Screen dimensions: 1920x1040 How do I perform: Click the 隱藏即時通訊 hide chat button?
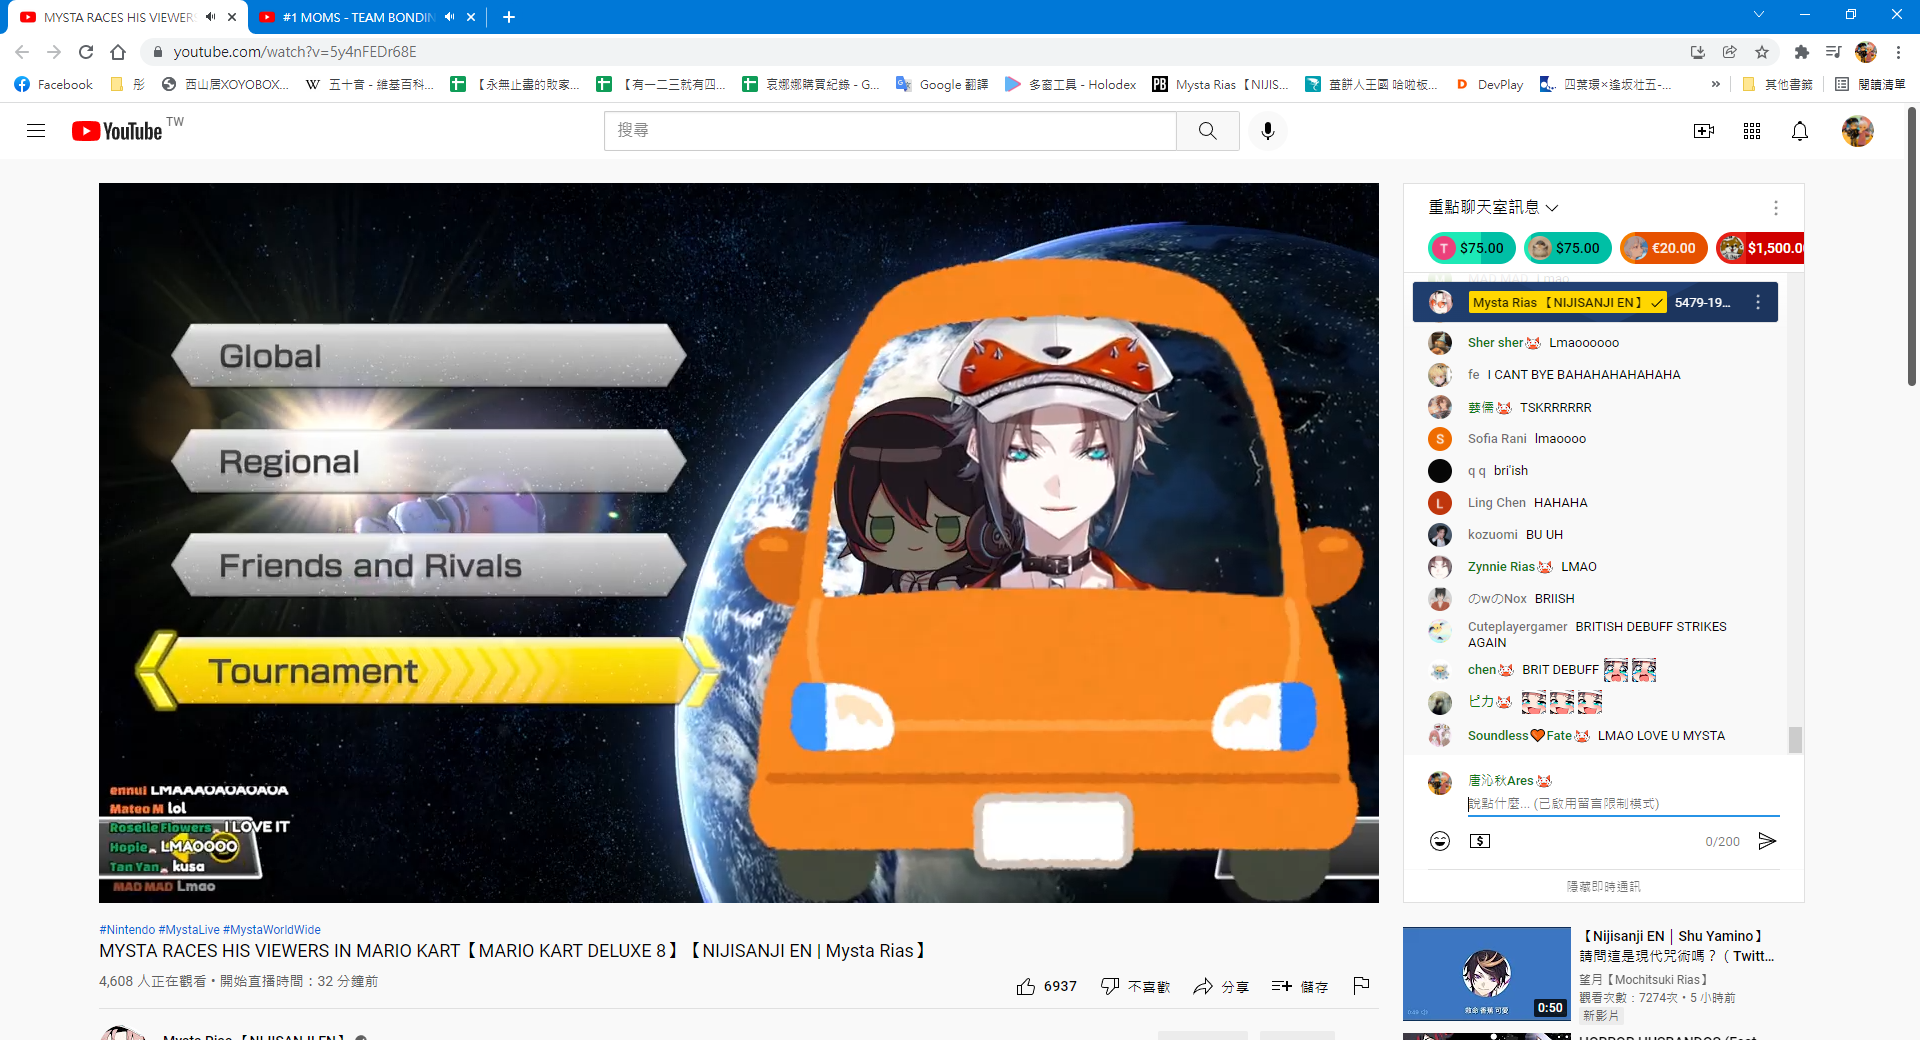[x=1603, y=886]
